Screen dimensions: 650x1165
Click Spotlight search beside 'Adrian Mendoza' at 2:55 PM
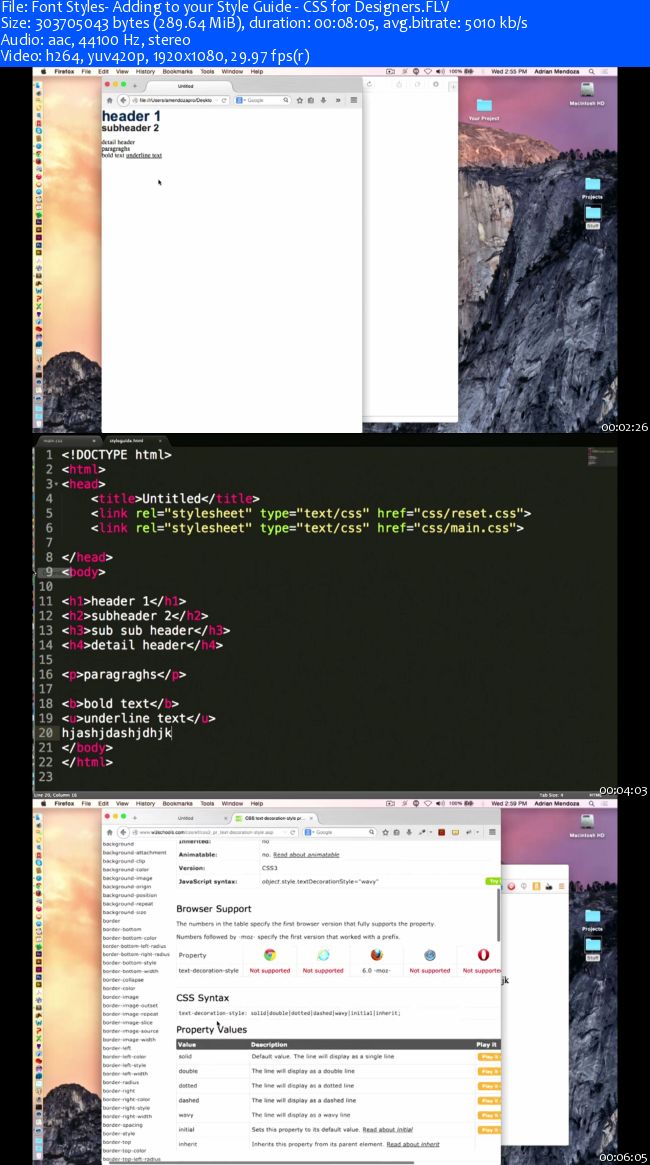coord(592,71)
